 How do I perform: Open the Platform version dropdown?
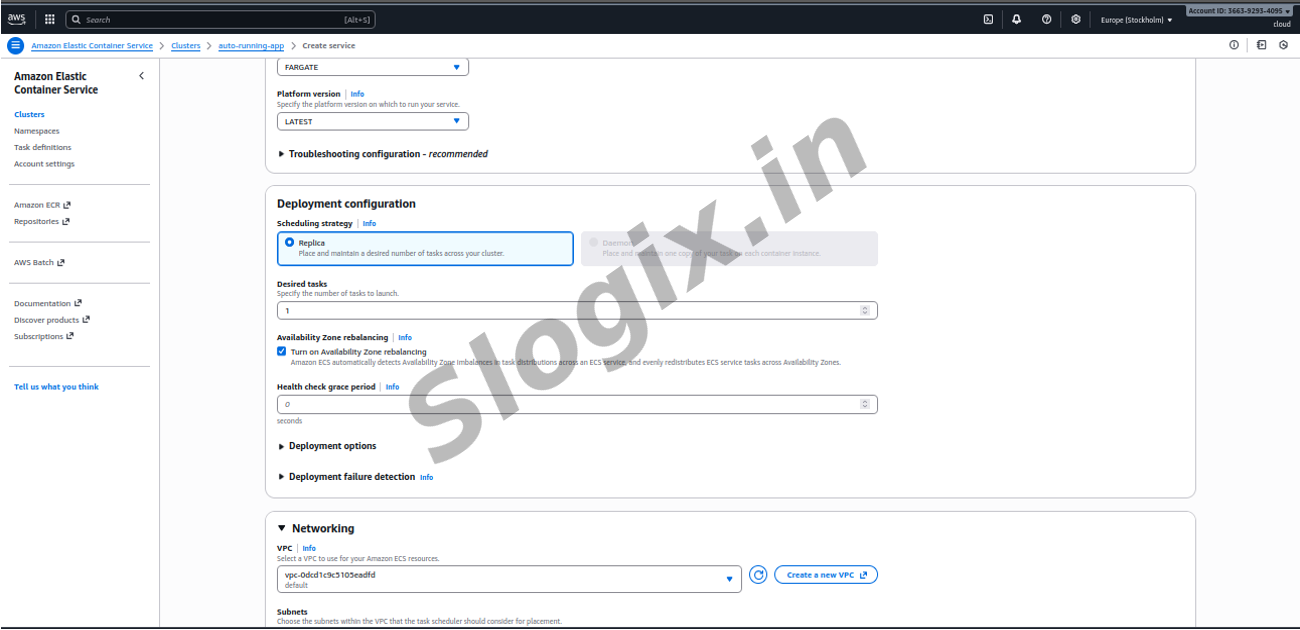click(x=372, y=122)
